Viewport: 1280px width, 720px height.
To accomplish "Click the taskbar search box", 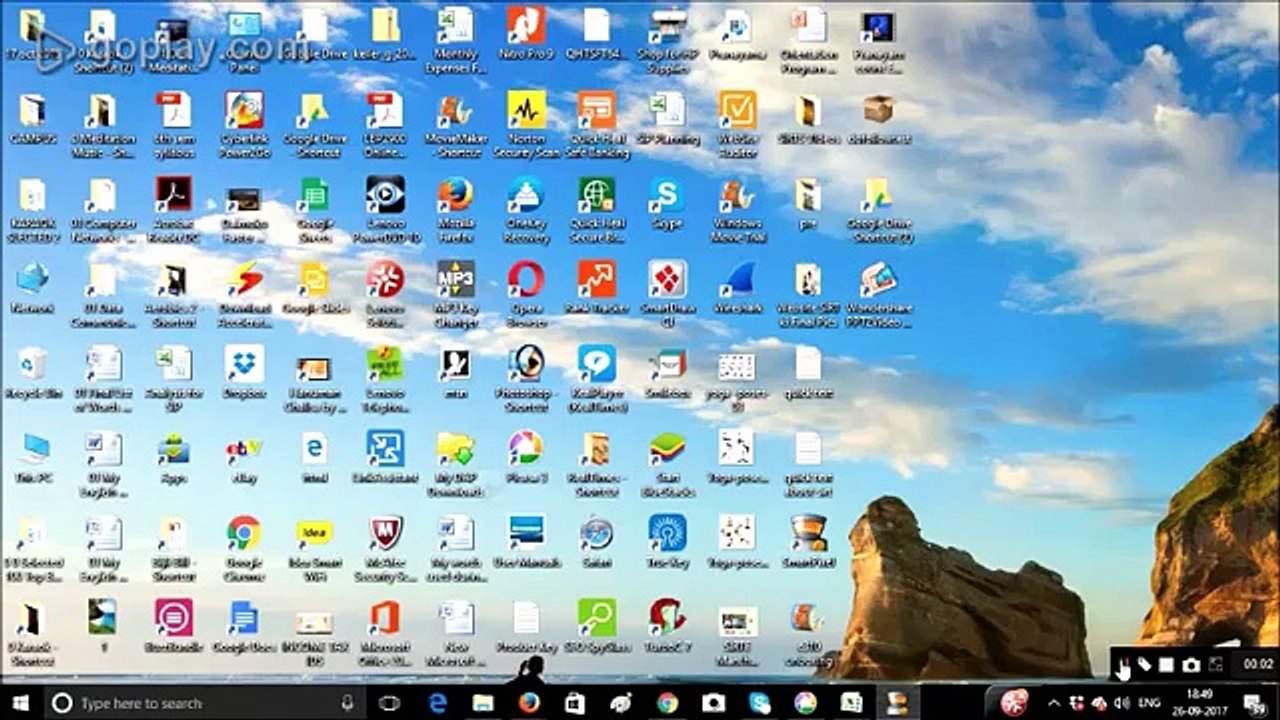I will tap(204, 703).
